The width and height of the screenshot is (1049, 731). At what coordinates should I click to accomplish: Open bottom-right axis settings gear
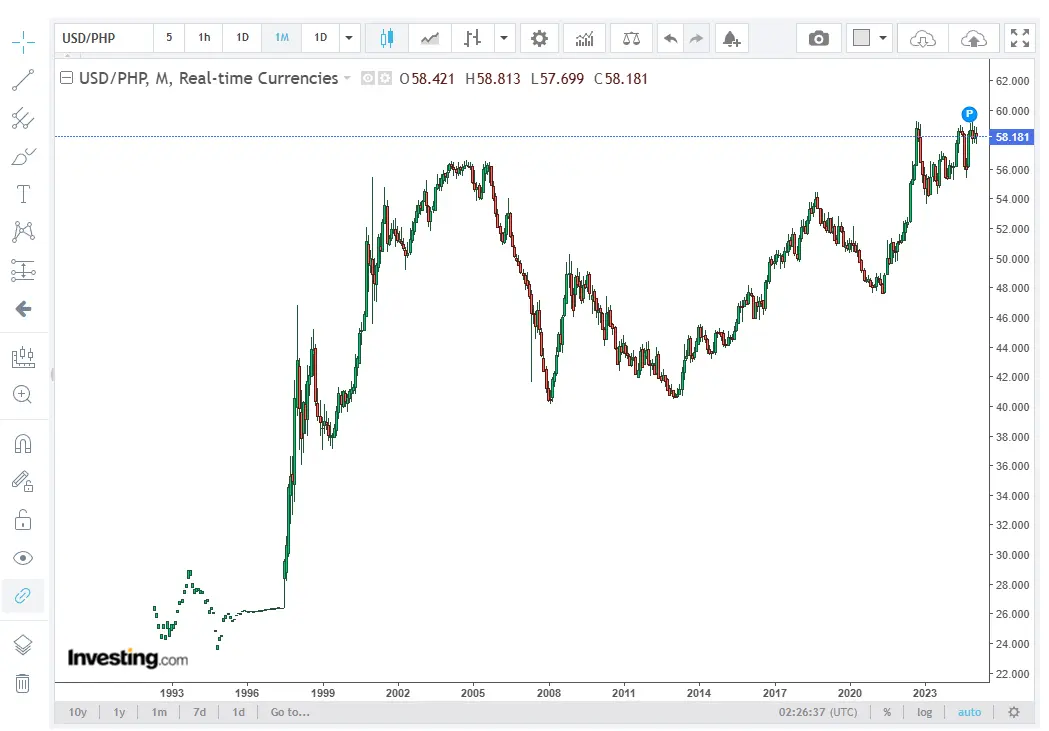click(1014, 712)
